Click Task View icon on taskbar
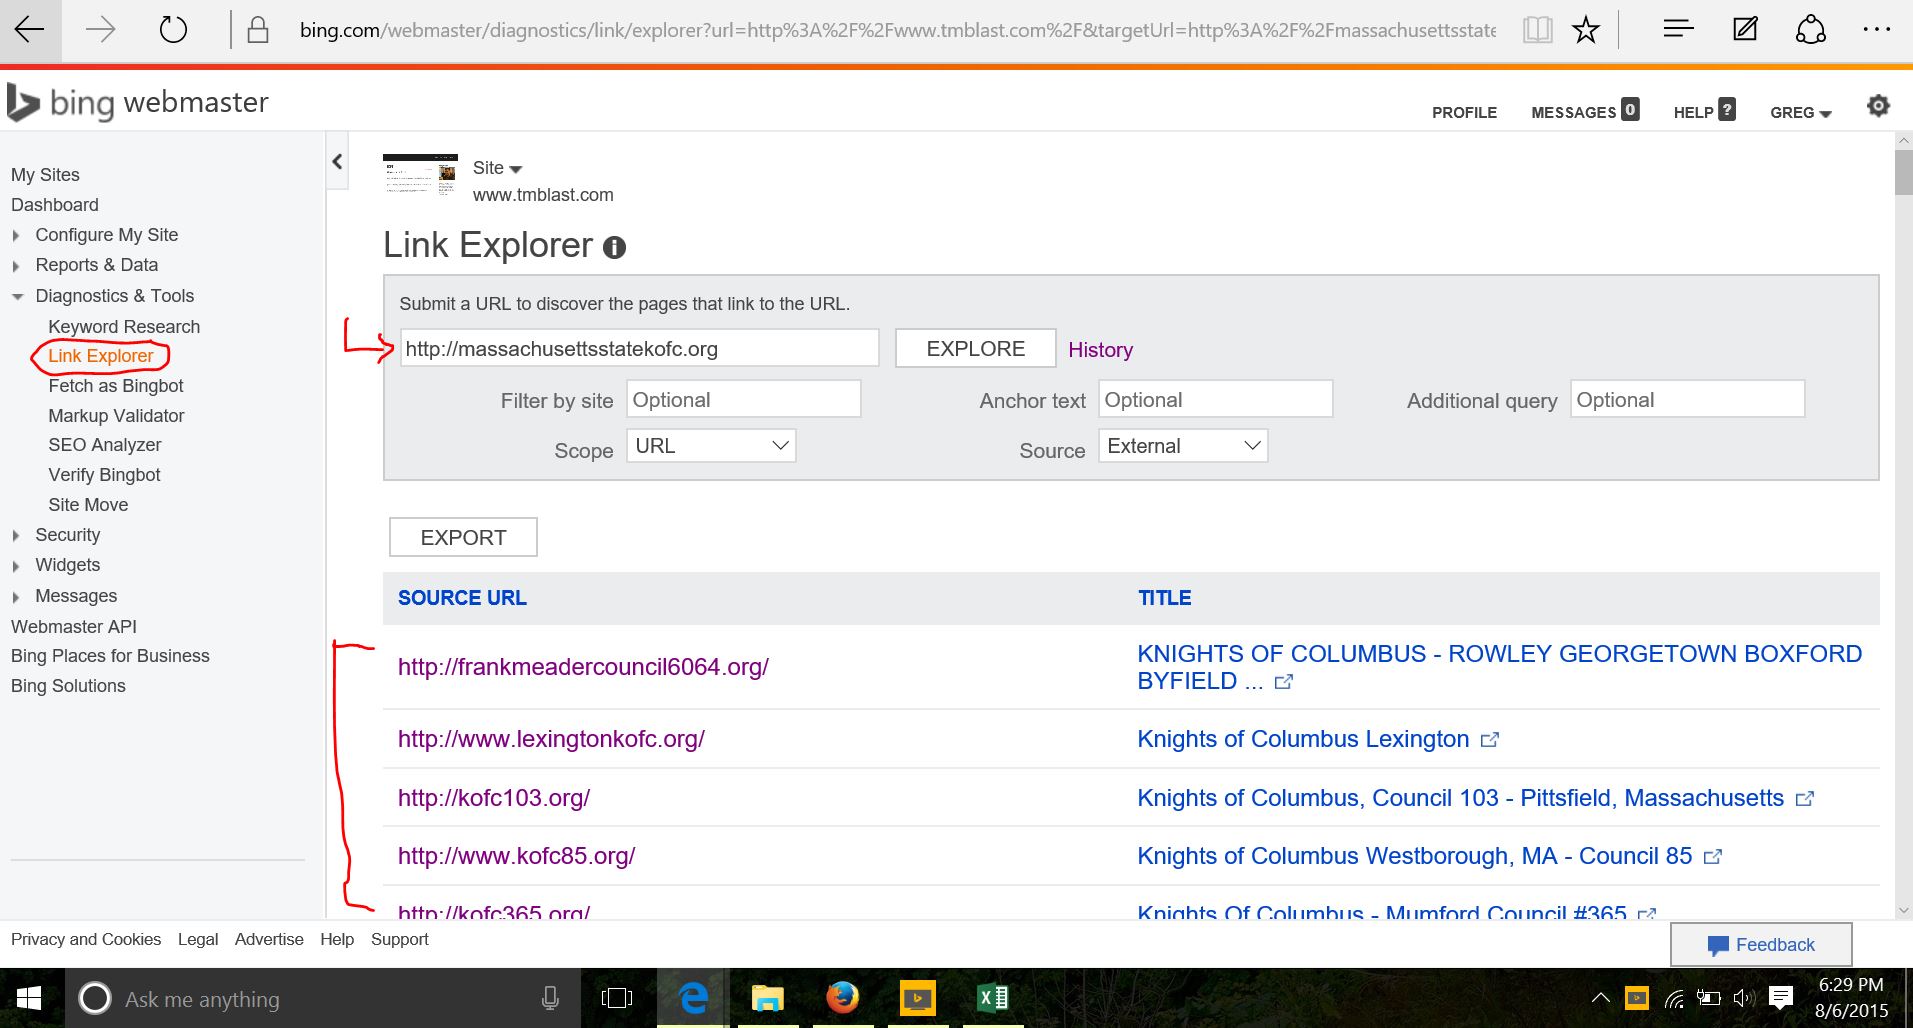This screenshot has width=1913, height=1028. pyautogui.click(x=617, y=998)
